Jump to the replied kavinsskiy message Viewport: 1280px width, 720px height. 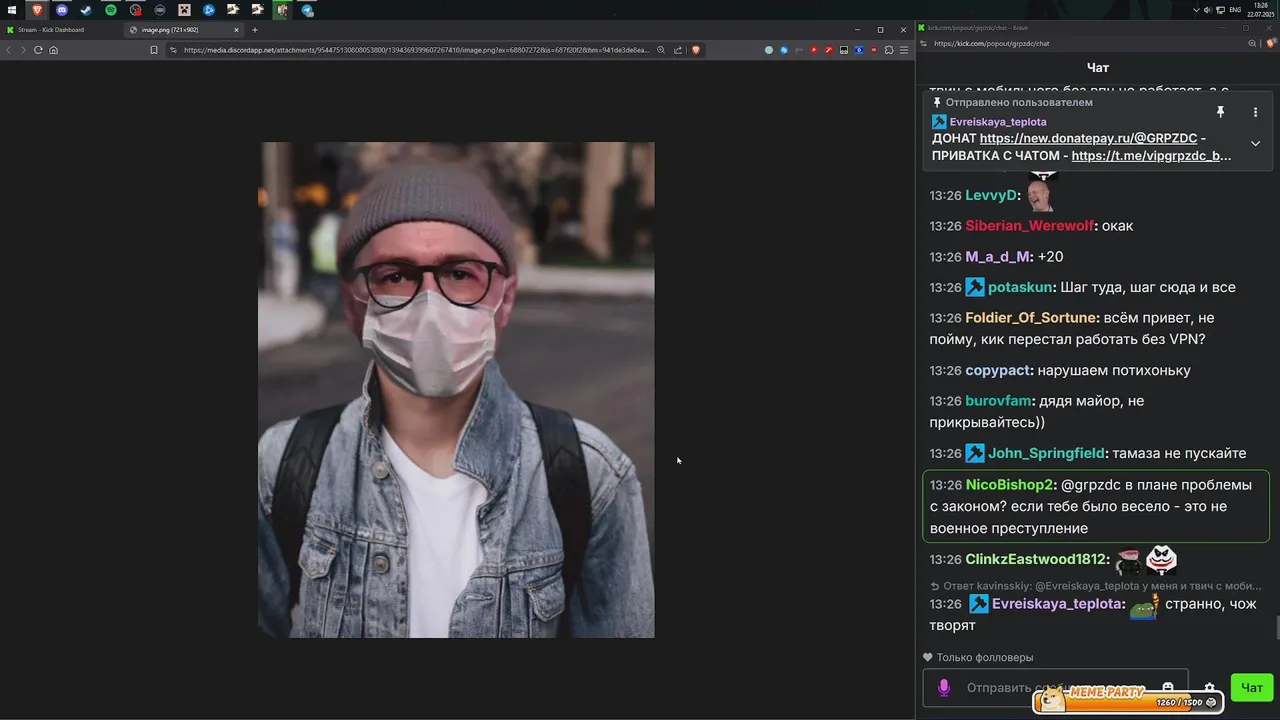1095,586
